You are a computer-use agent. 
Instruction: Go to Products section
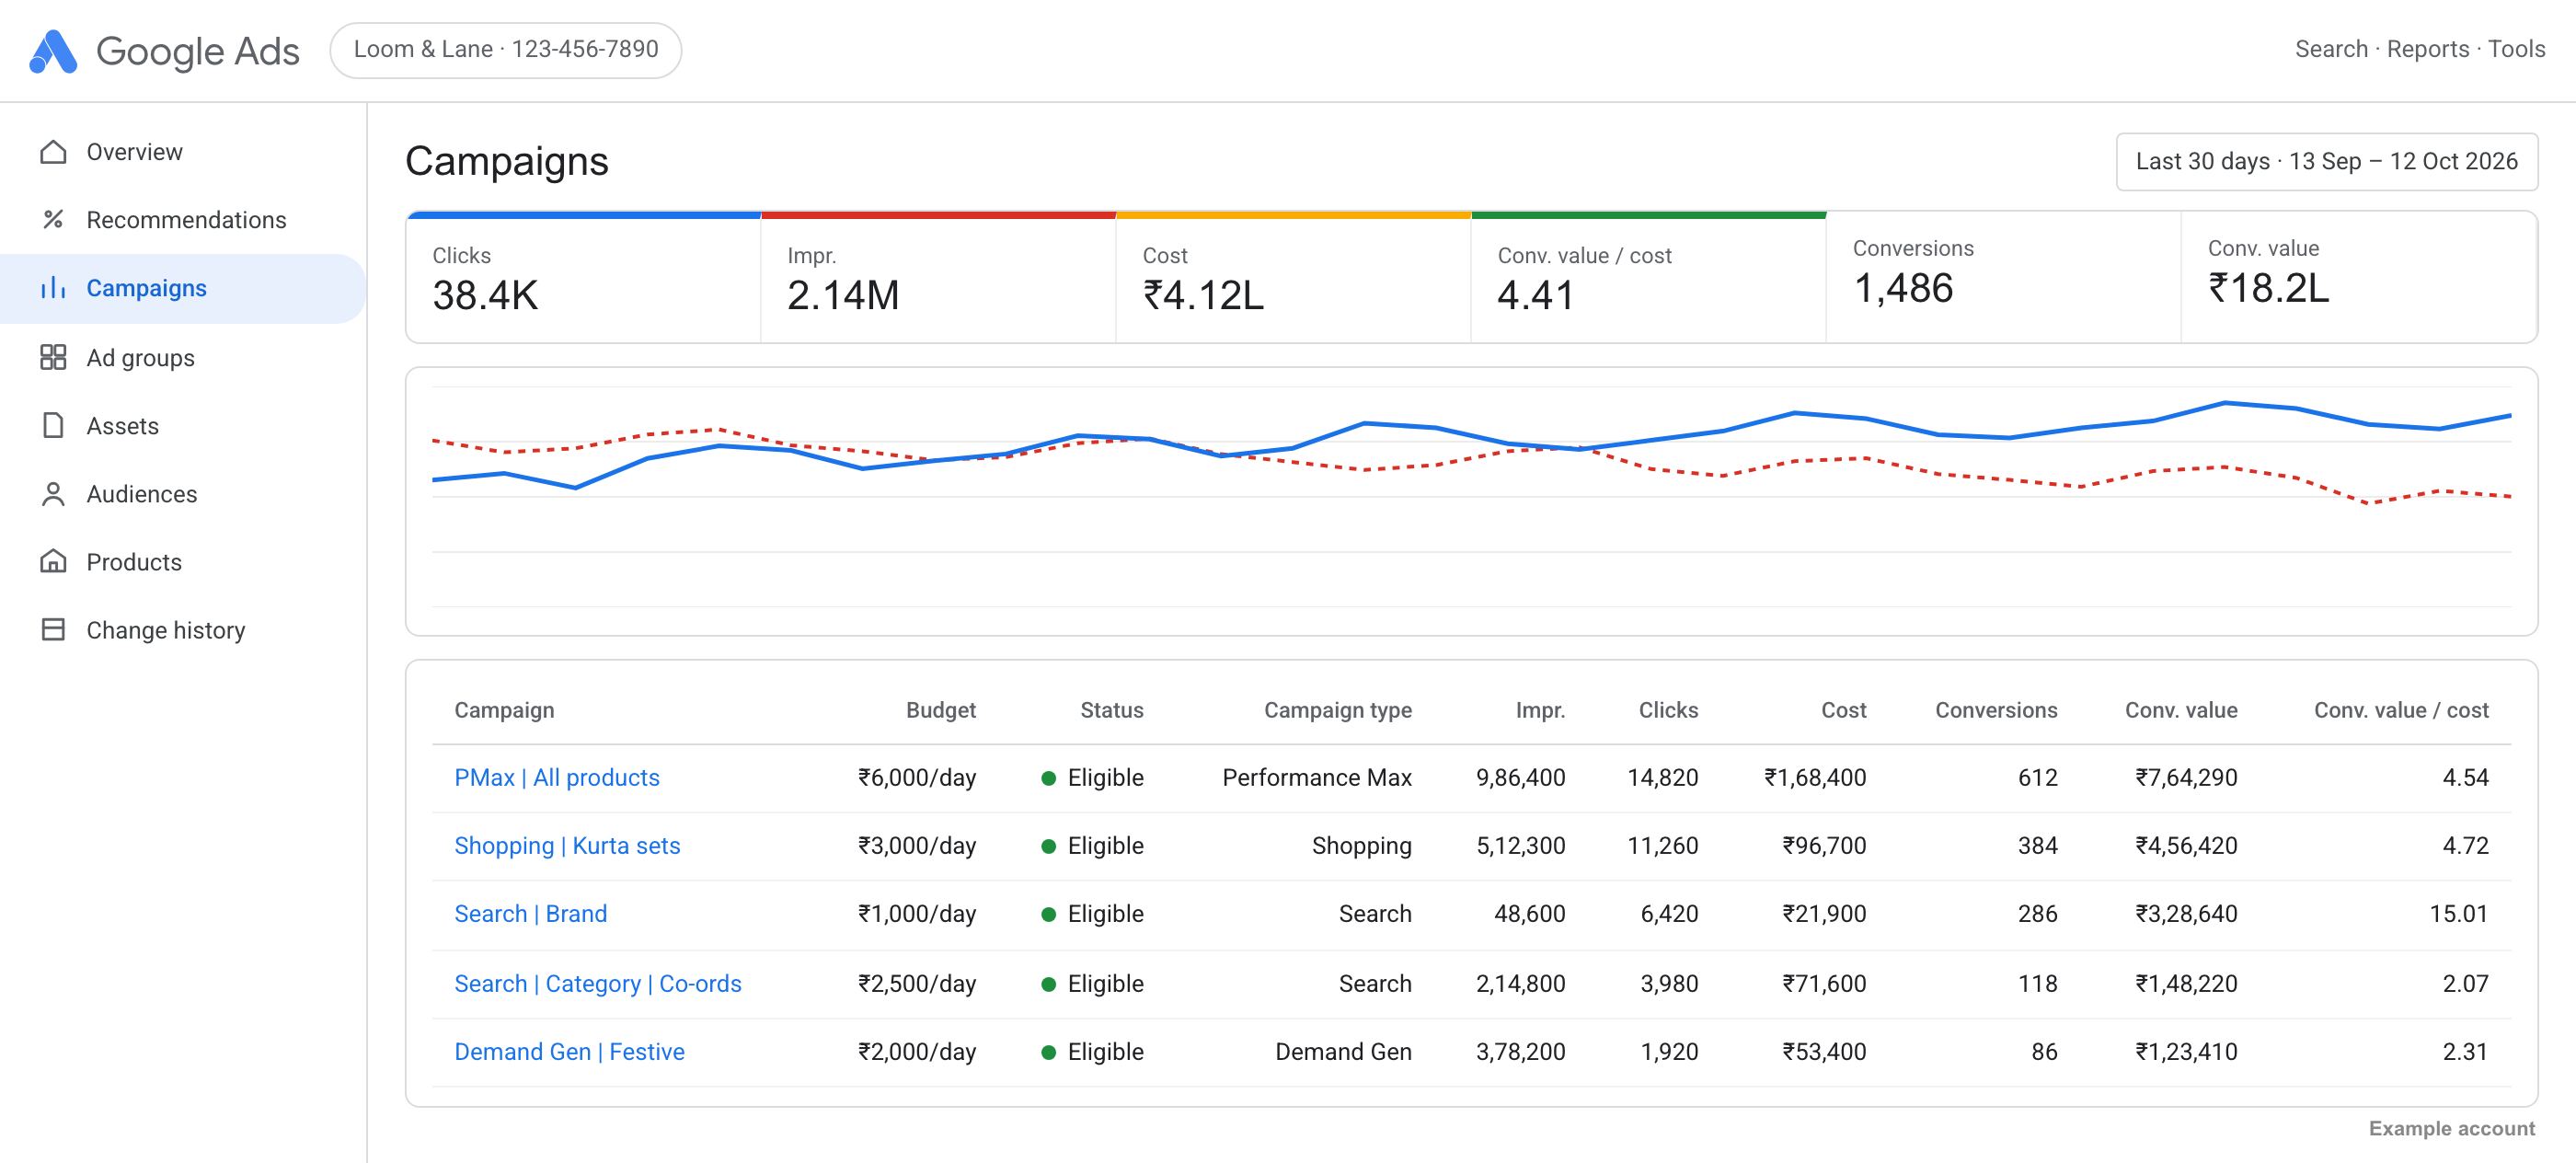182,562
